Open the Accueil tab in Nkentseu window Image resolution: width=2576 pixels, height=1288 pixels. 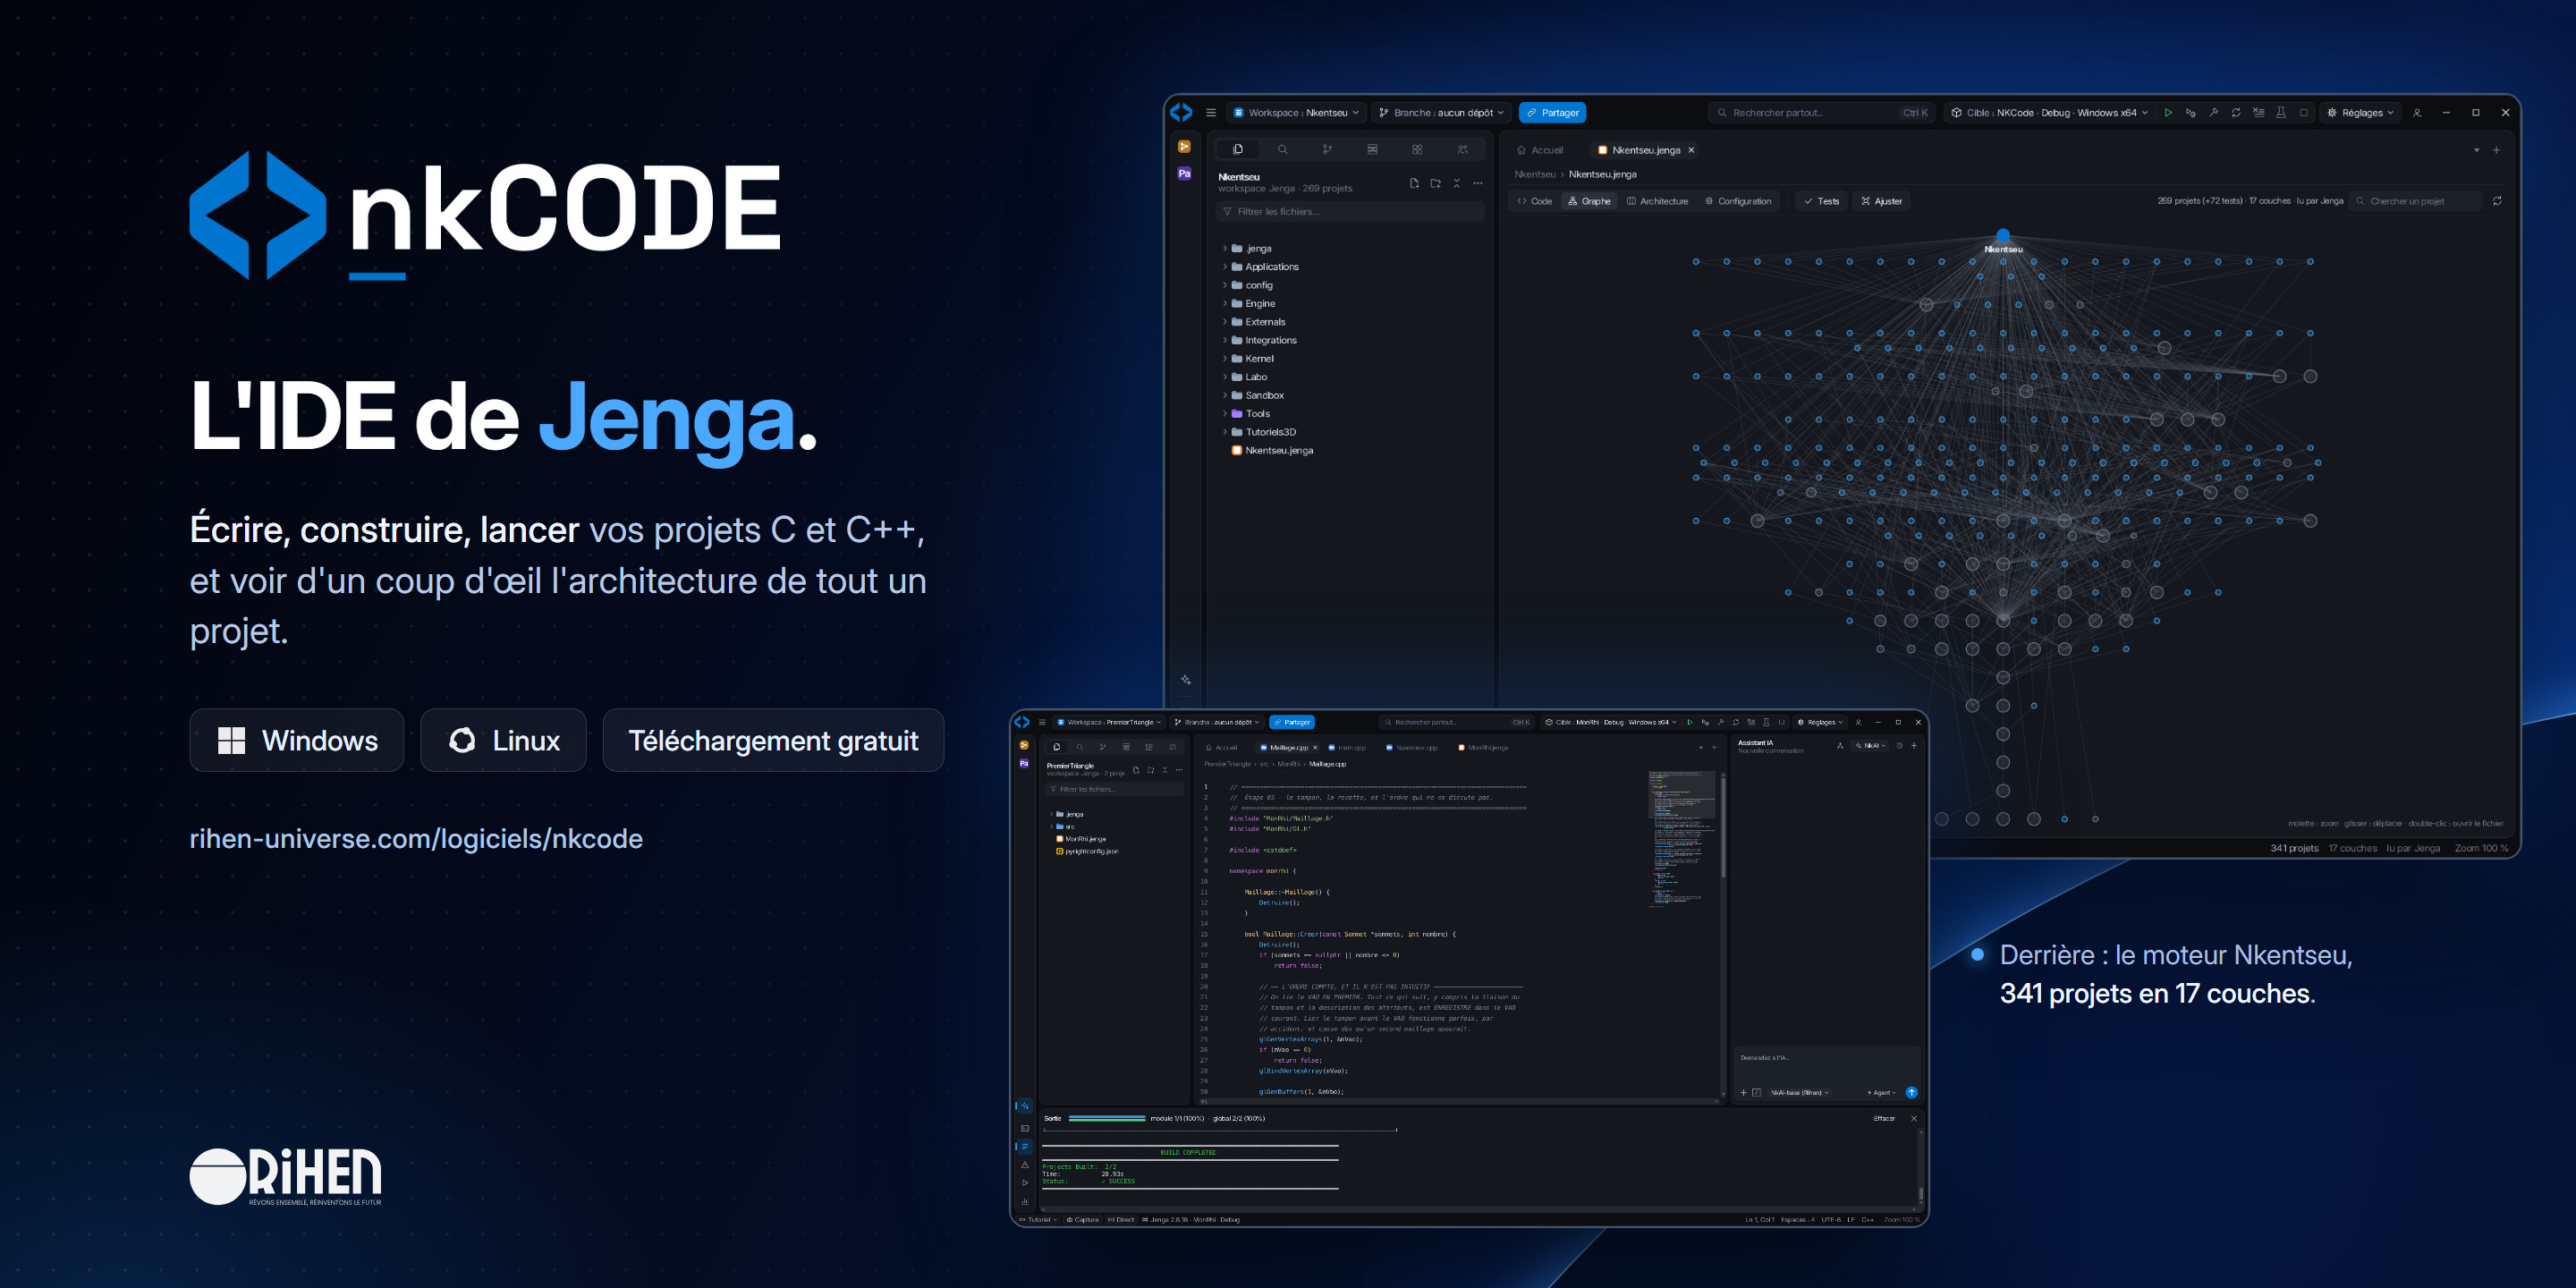pos(1540,150)
